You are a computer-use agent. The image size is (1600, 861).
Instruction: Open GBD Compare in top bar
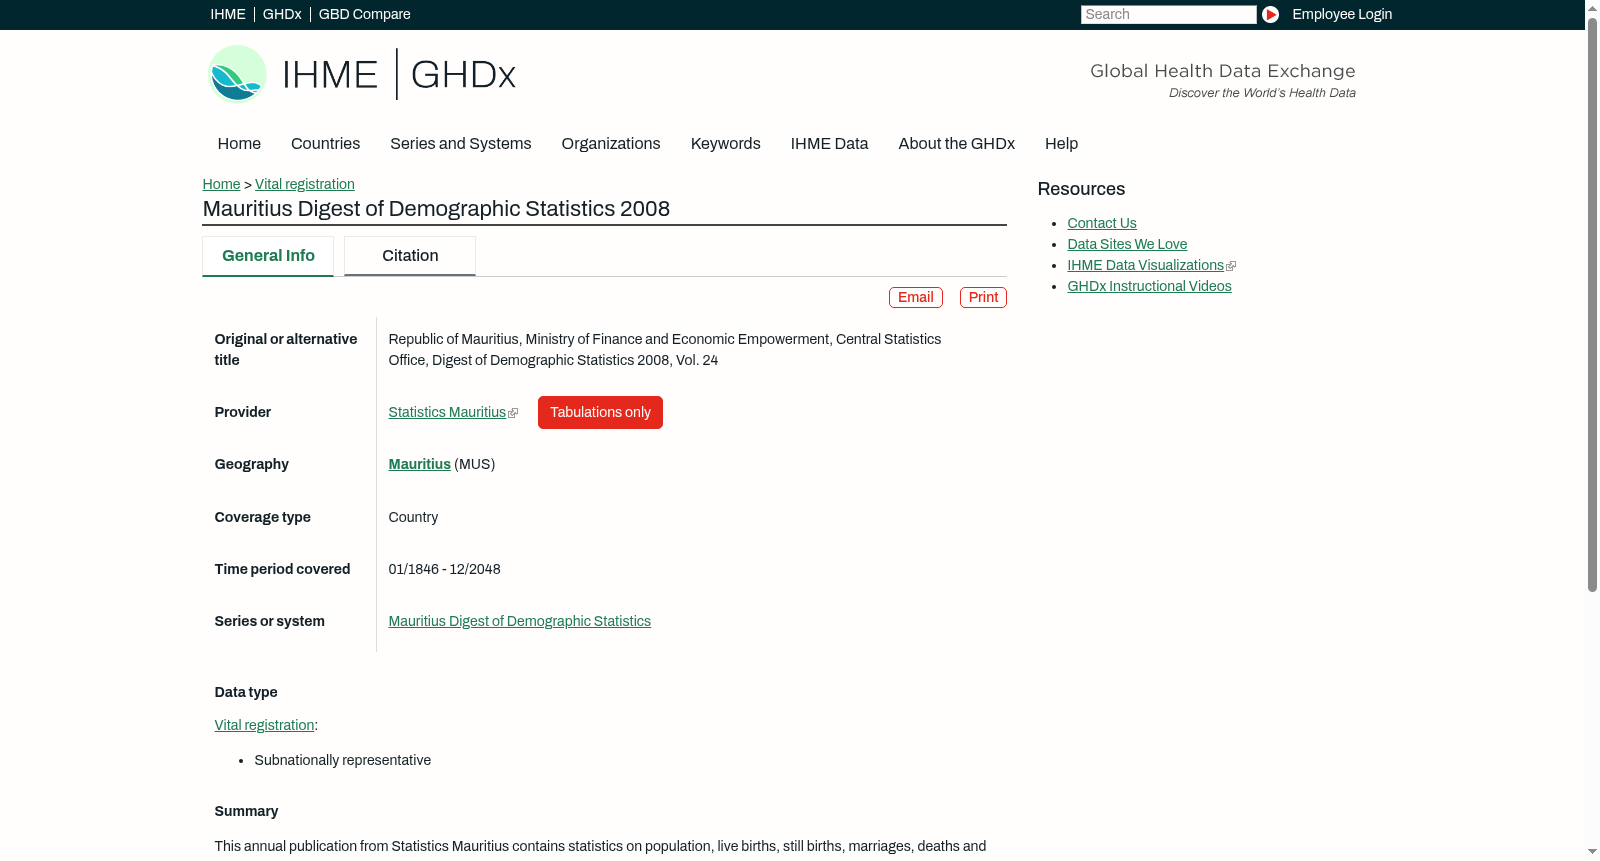(x=364, y=14)
